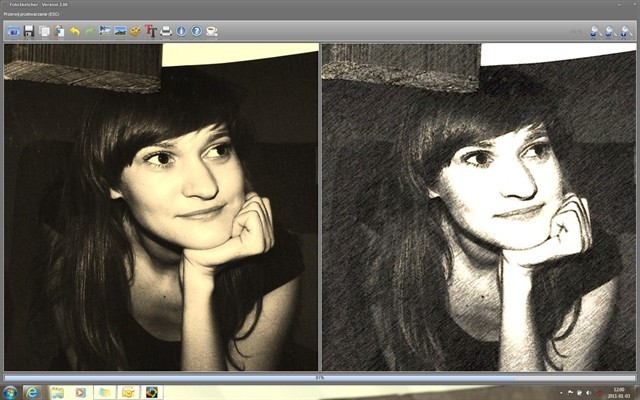Screen dimensions: 640x400
Task: Add text using the red TT icon
Action: click(151, 31)
